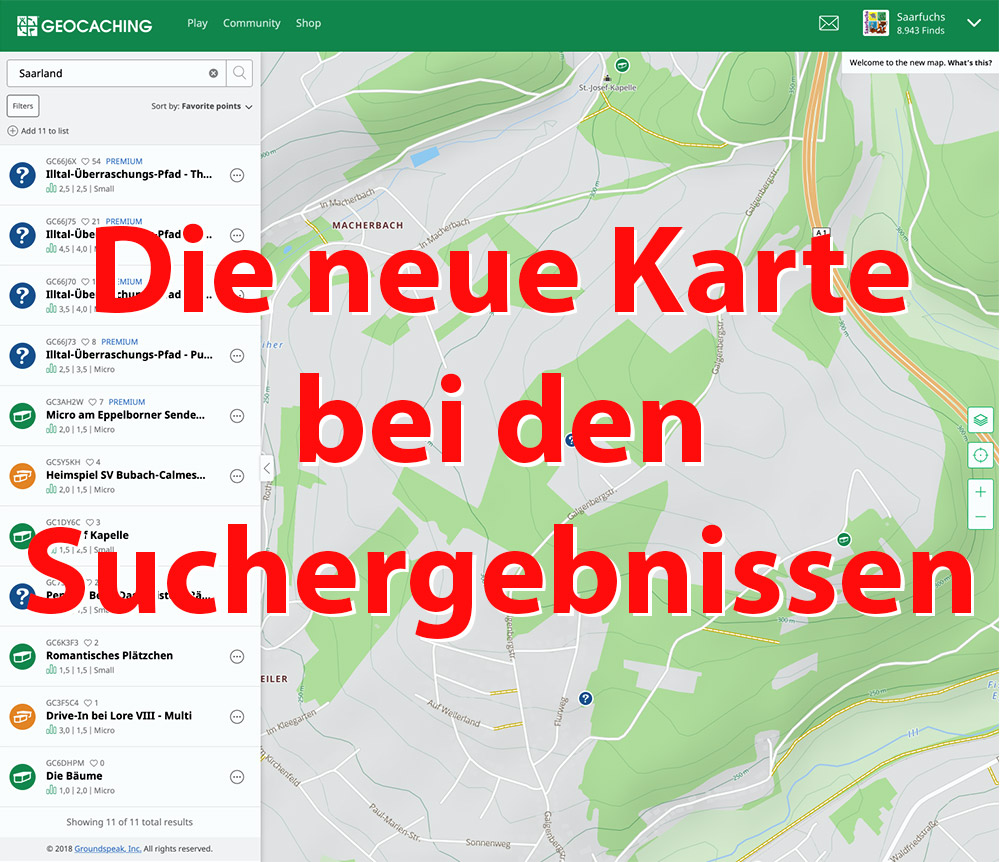Open Iltal-Überraschungs-Pfad - Th... cache title
The image size is (1002, 862).
[x=129, y=174]
